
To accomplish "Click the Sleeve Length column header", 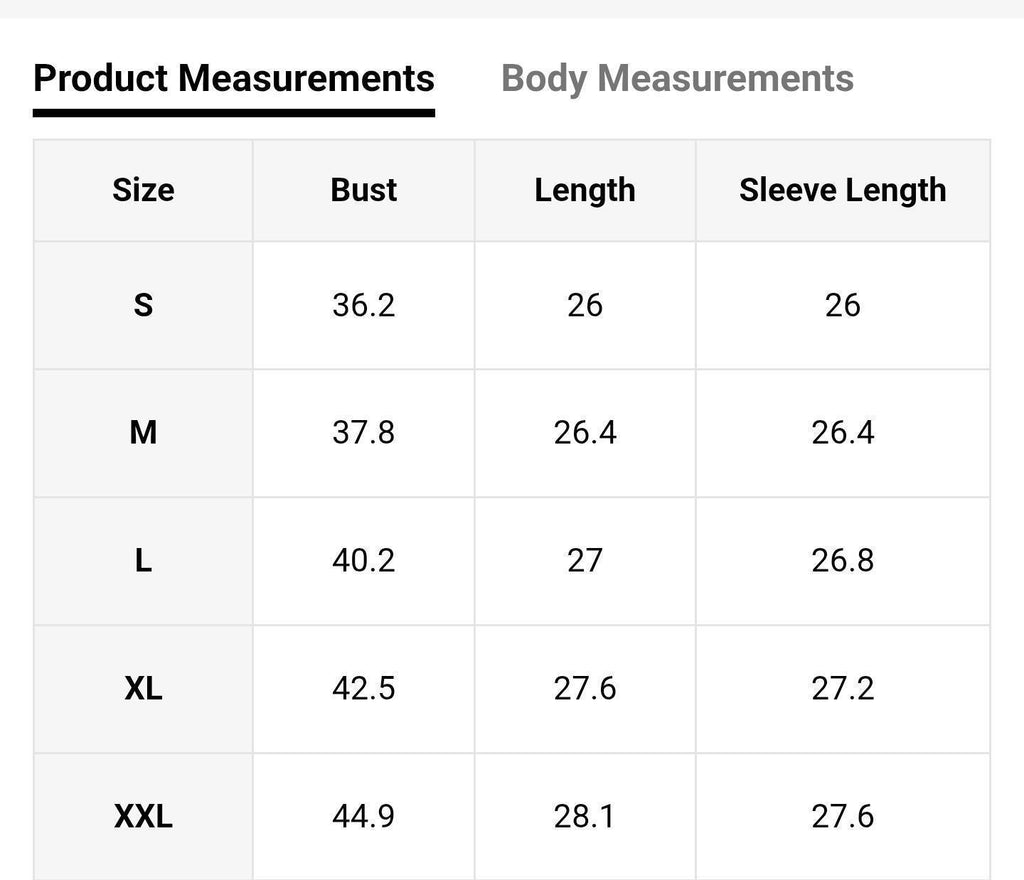I will (x=842, y=190).
